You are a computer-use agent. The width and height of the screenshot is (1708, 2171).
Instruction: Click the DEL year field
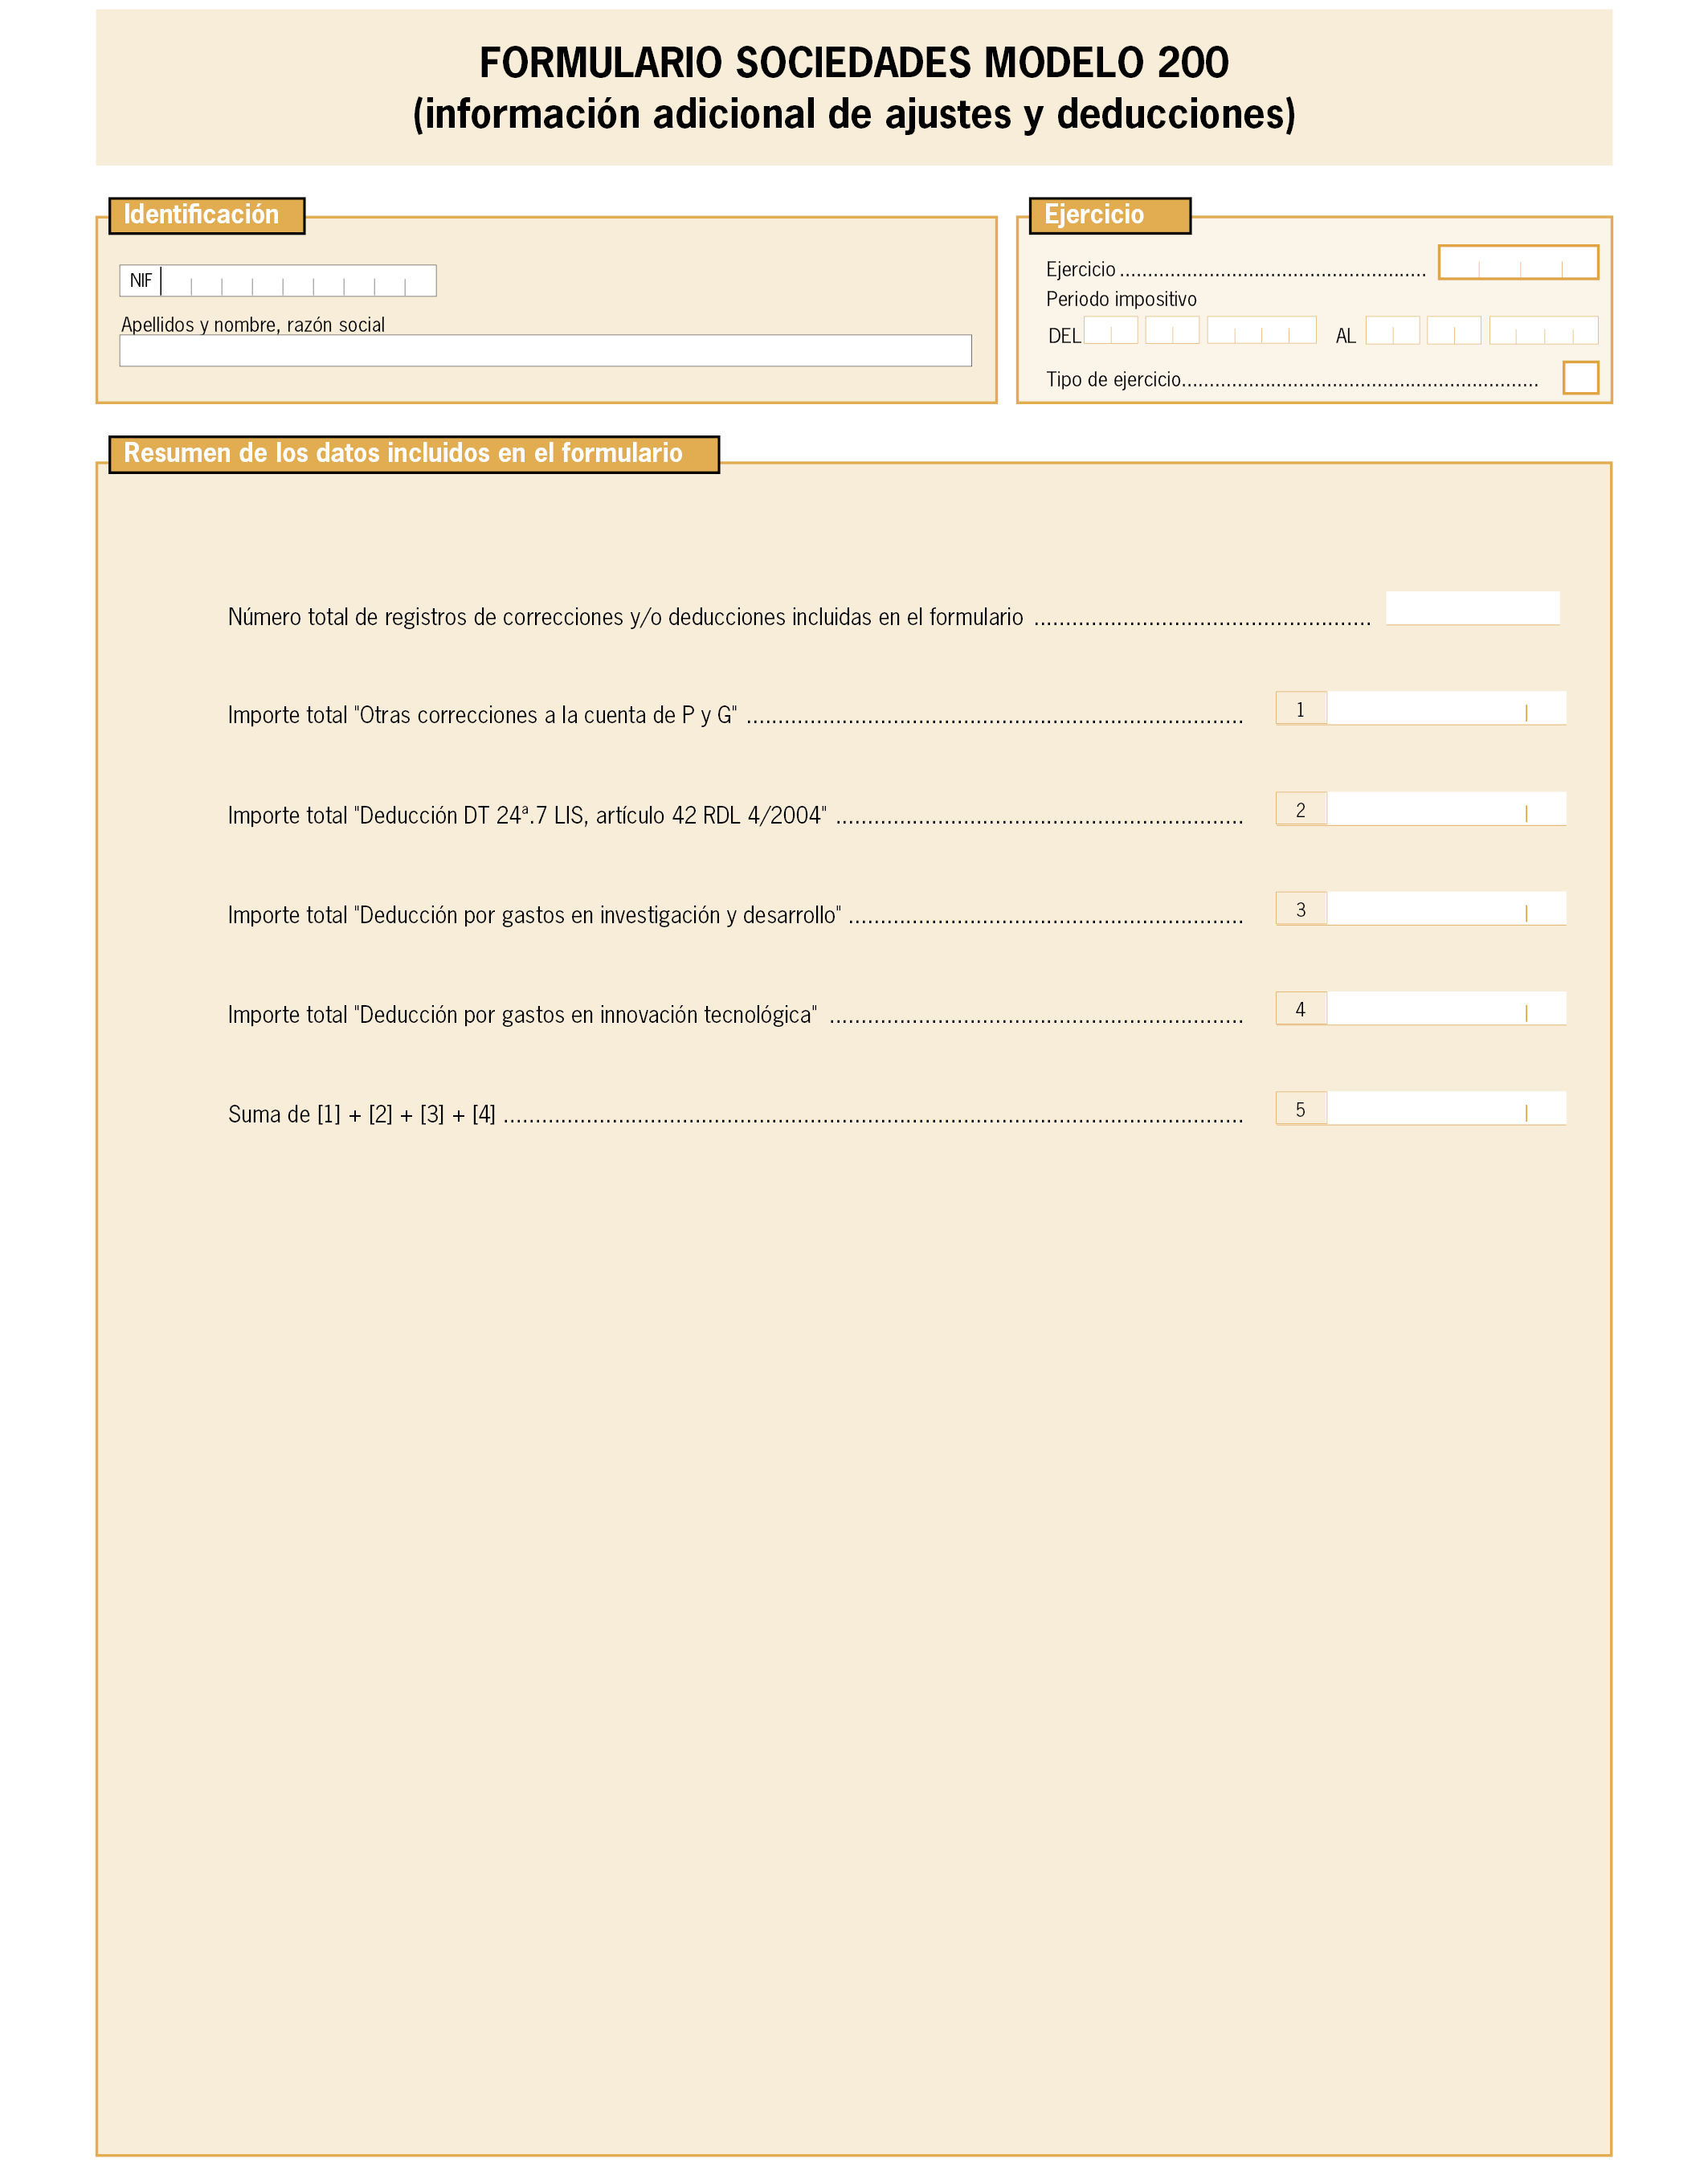pyautogui.click(x=1261, y=330)
